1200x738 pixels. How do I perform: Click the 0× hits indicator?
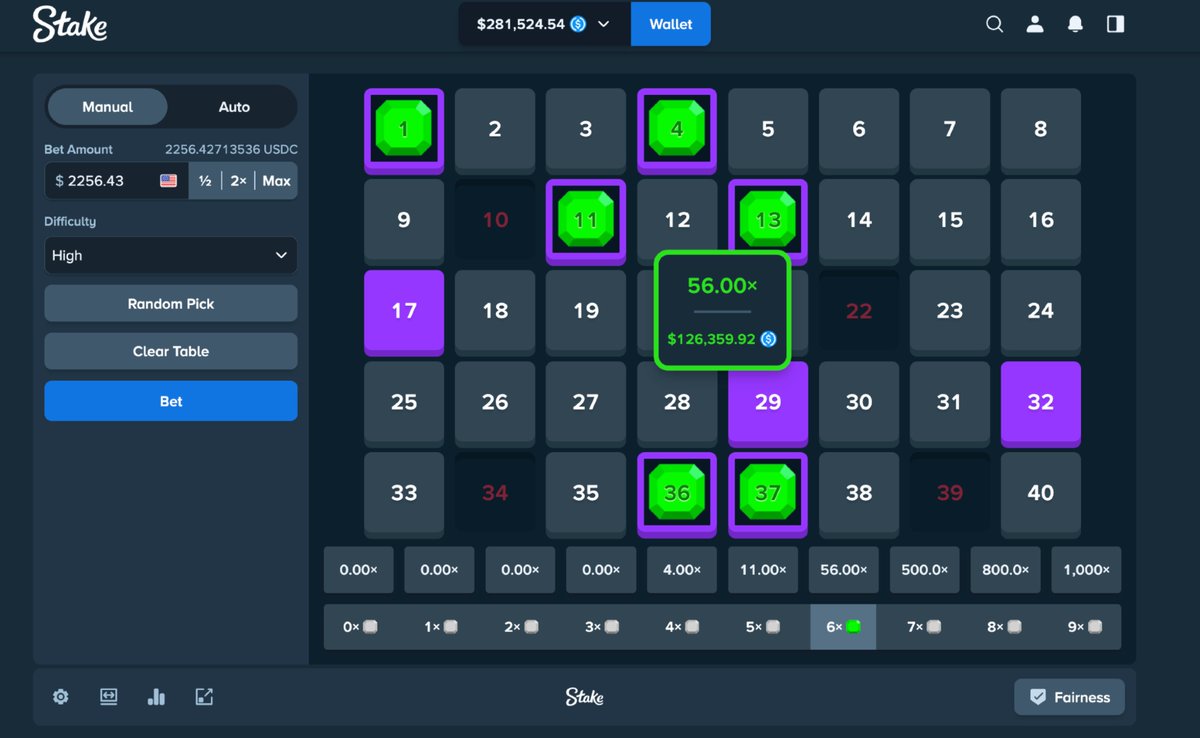360,627
